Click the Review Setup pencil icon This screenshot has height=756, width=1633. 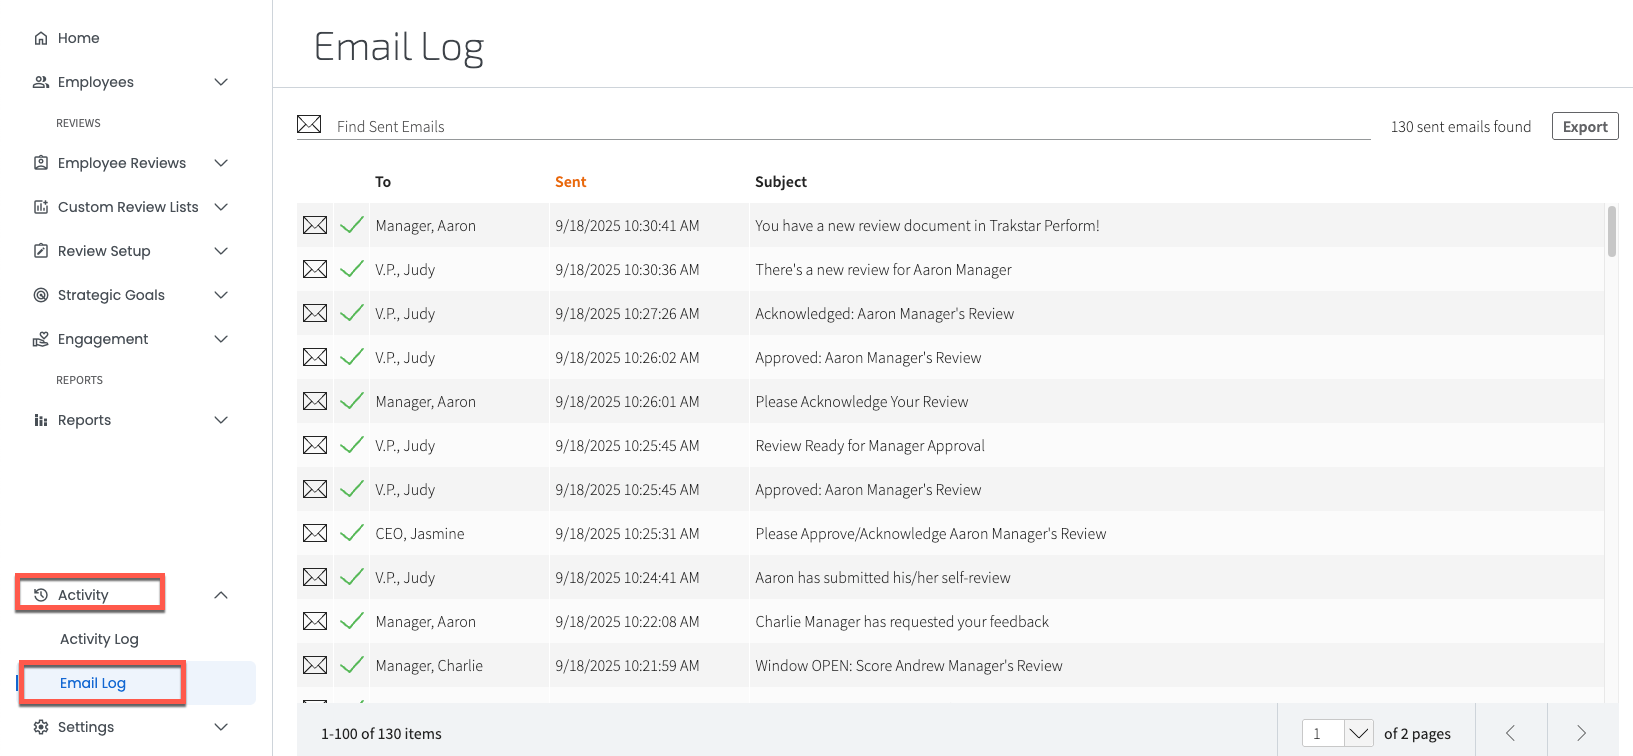pyautogui.click(x=41, y=251)
